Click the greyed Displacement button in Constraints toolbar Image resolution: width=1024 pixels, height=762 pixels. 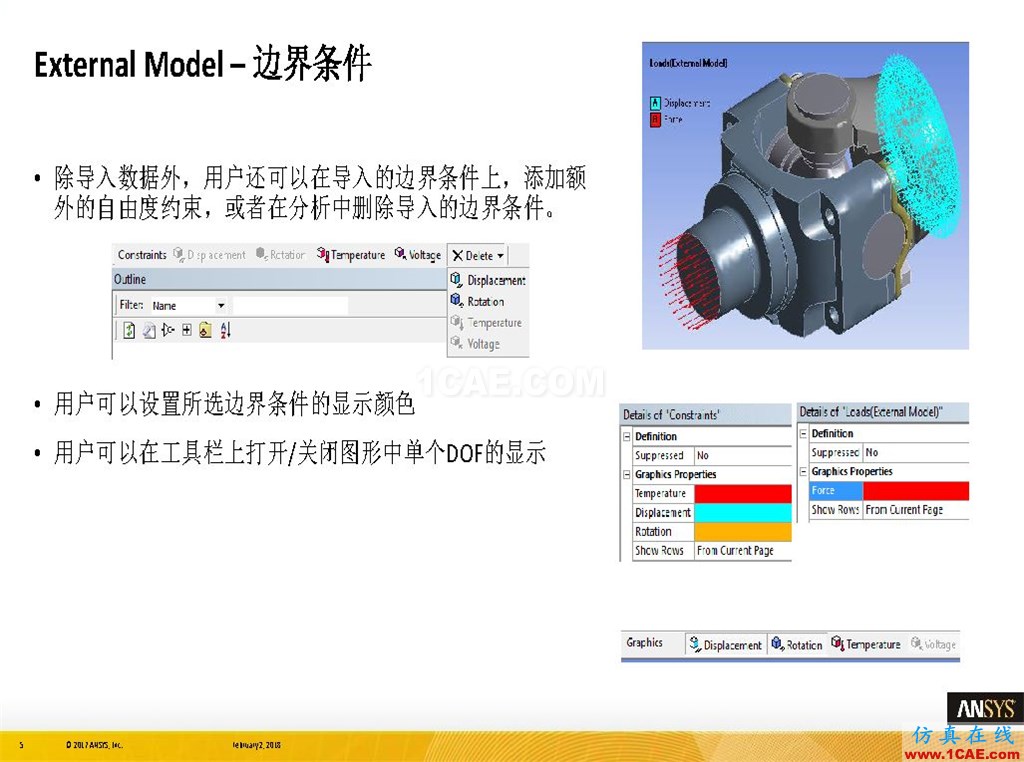209,255
